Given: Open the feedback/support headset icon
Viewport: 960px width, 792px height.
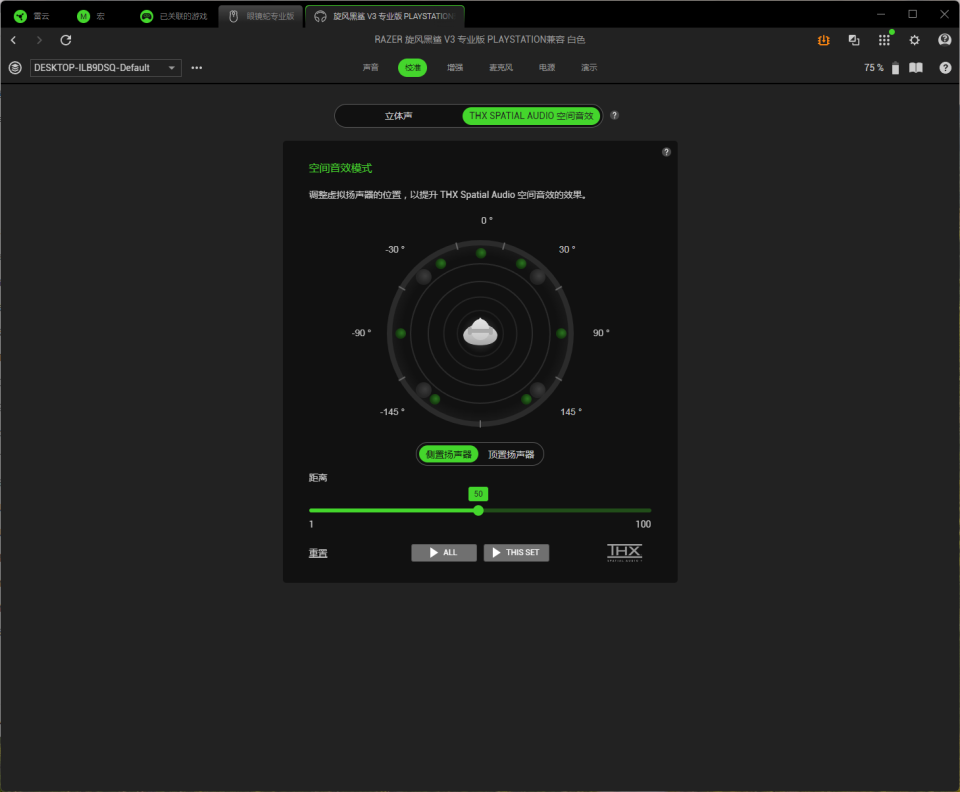Looking at the screenshot, I should pyautogui.click(x=945, y=40).
